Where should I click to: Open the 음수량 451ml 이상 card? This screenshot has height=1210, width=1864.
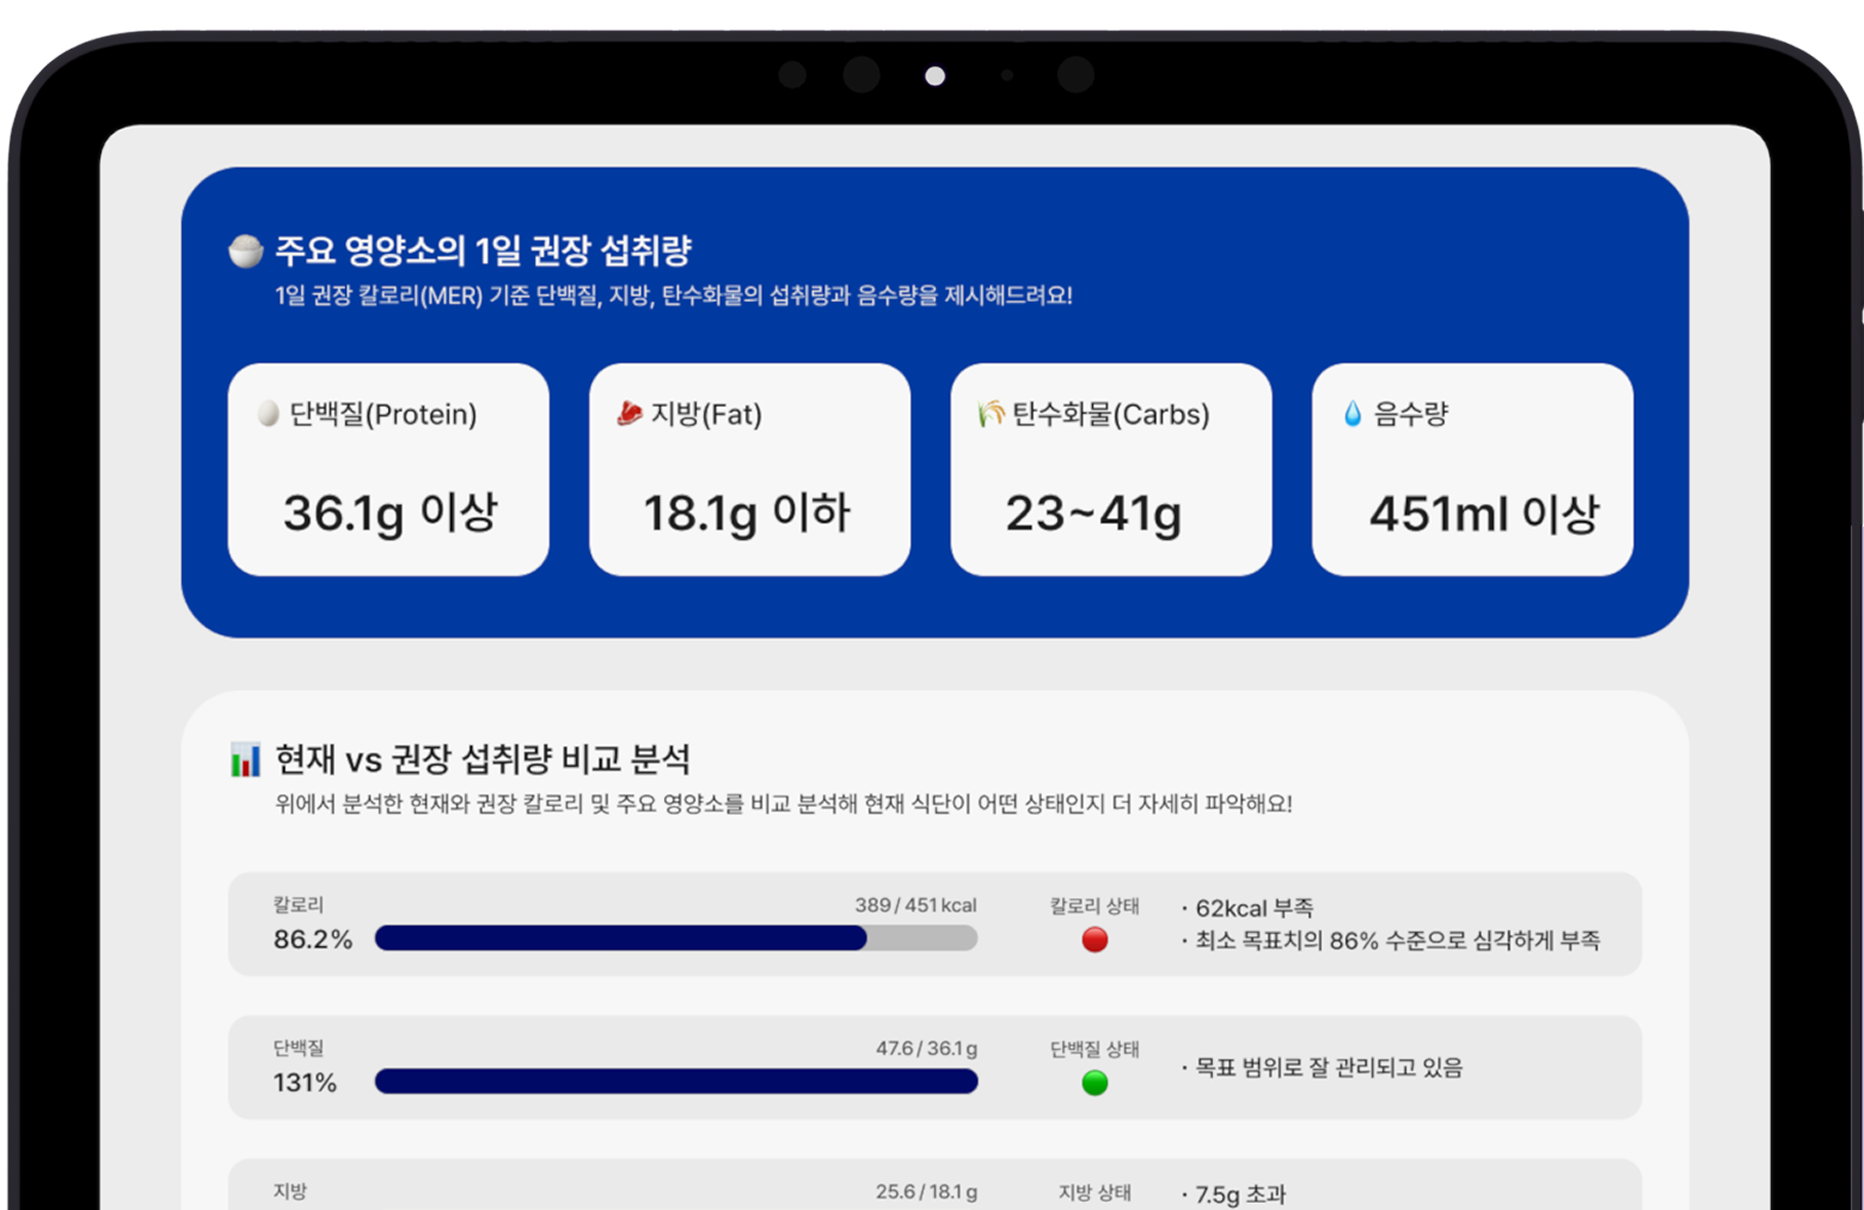tap(1472, 470)
